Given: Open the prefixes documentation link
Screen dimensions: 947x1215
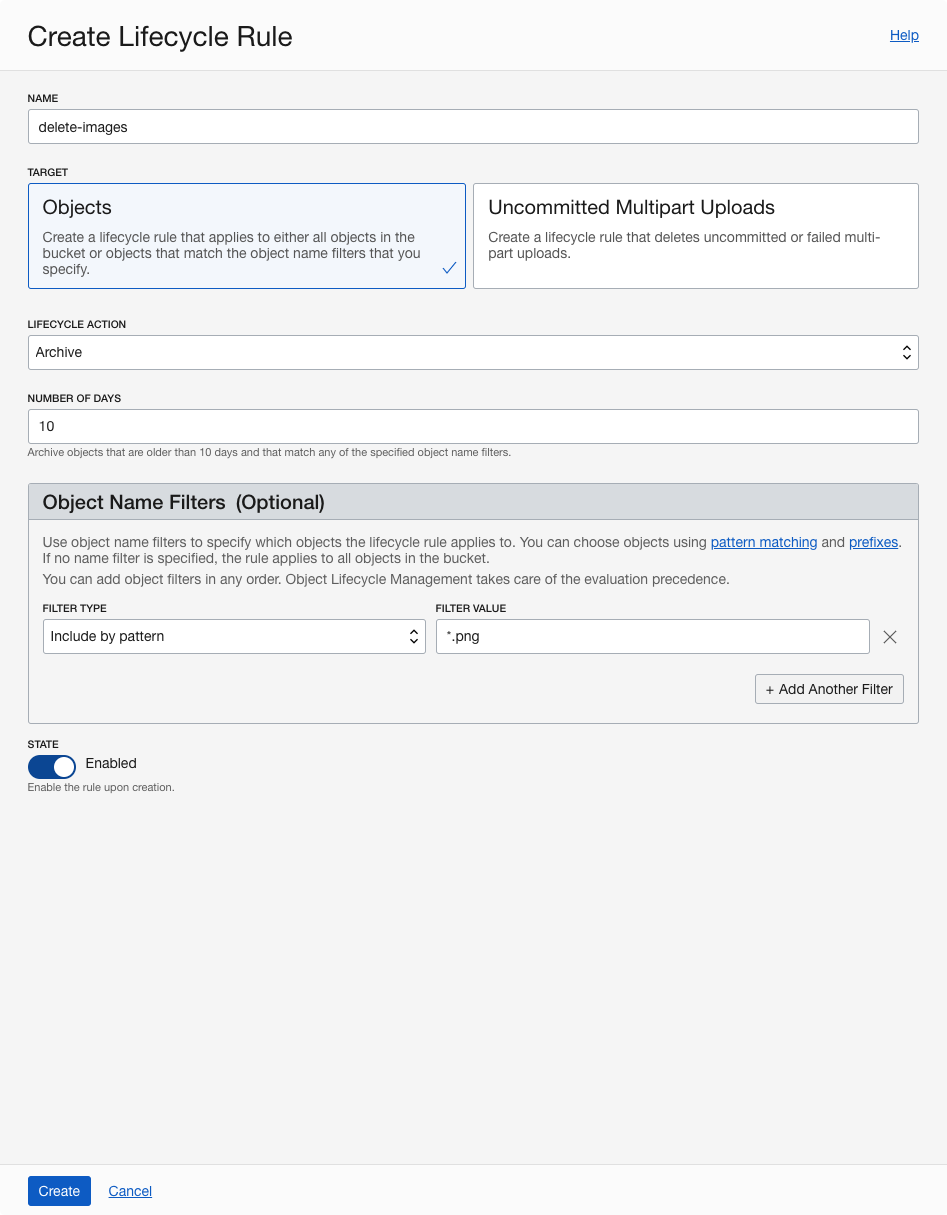Looking at the screenshot, I should [873, 542].
